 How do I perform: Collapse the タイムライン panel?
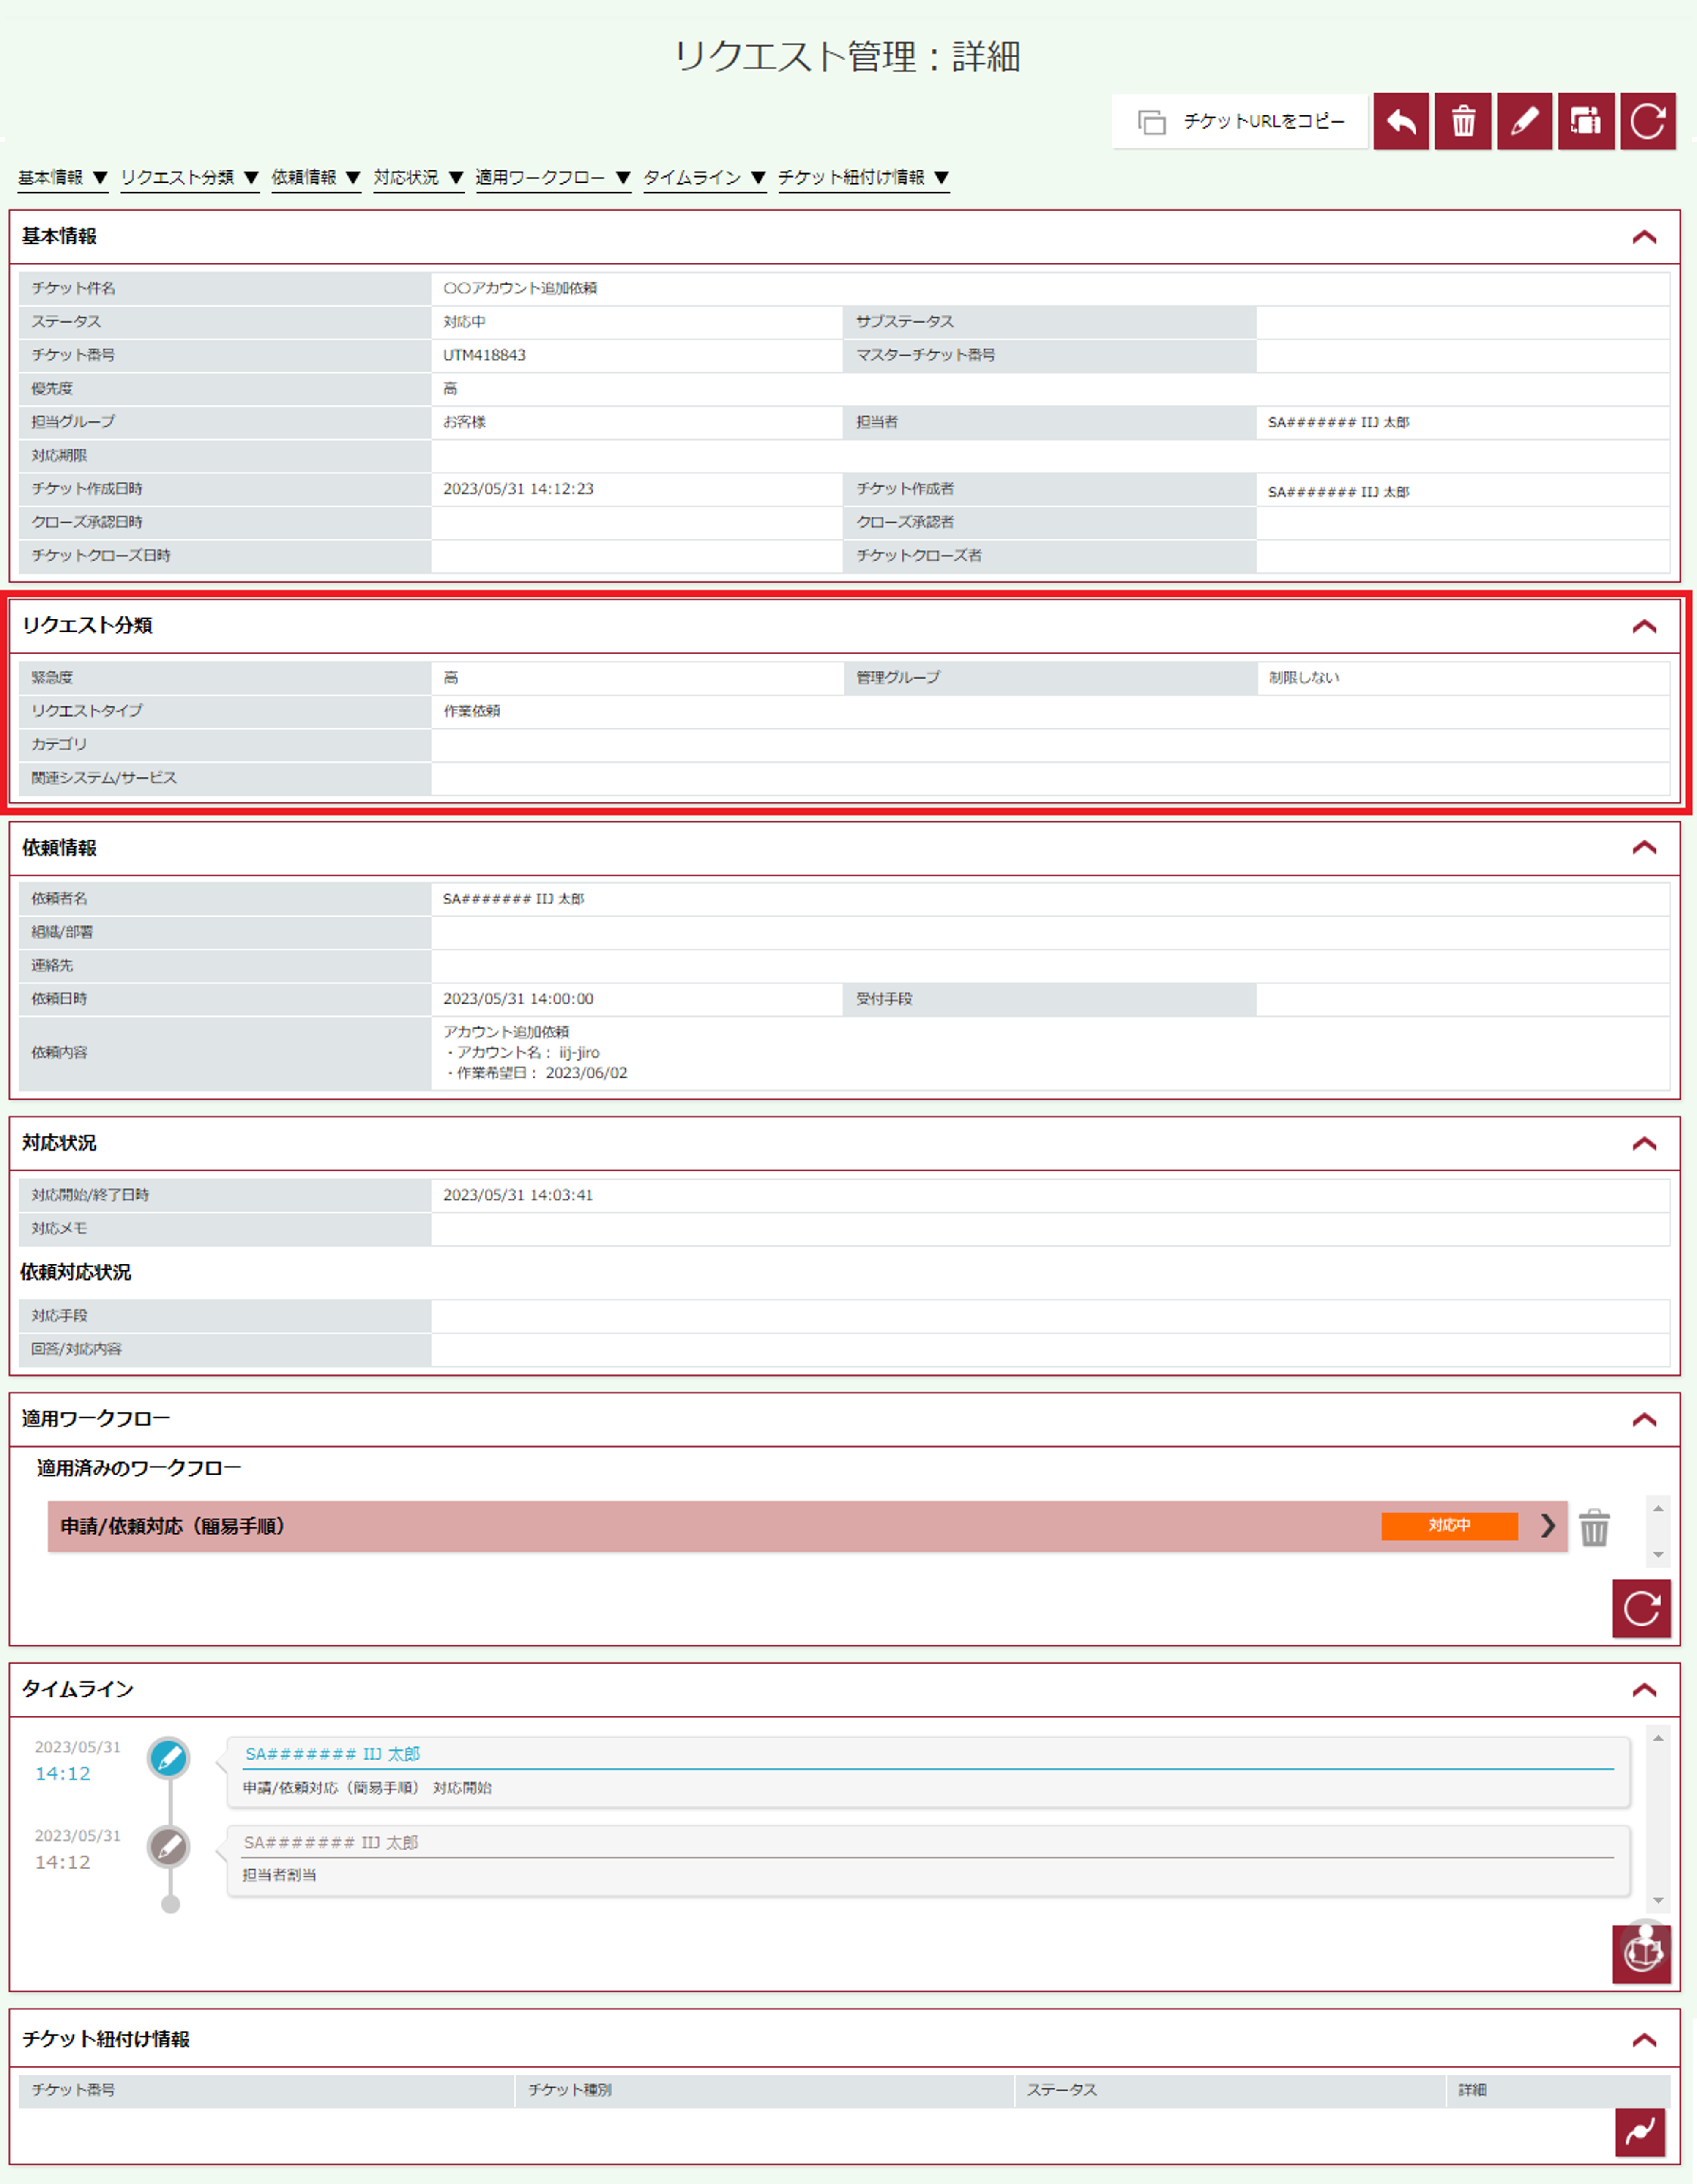point(1644,1691)
